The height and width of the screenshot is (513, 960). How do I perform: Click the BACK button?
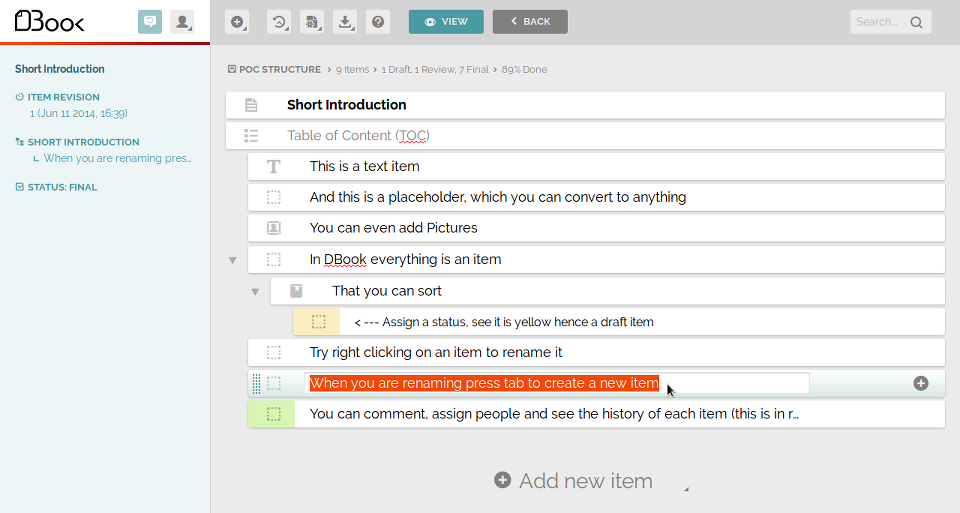[530, 22]
